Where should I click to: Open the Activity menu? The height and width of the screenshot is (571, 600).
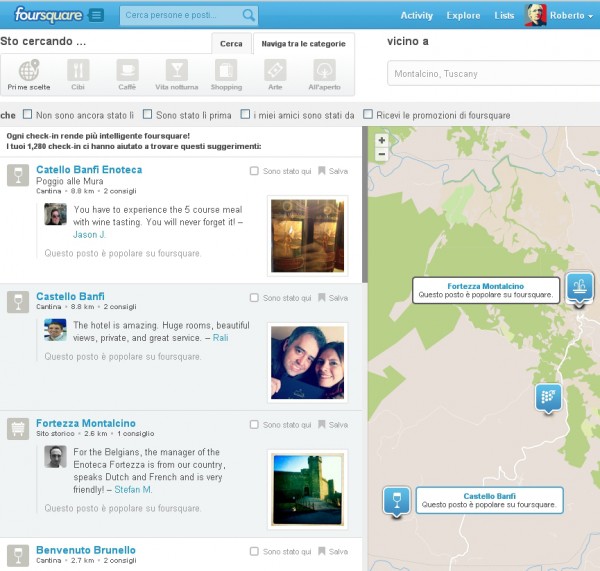pos(417,16)
